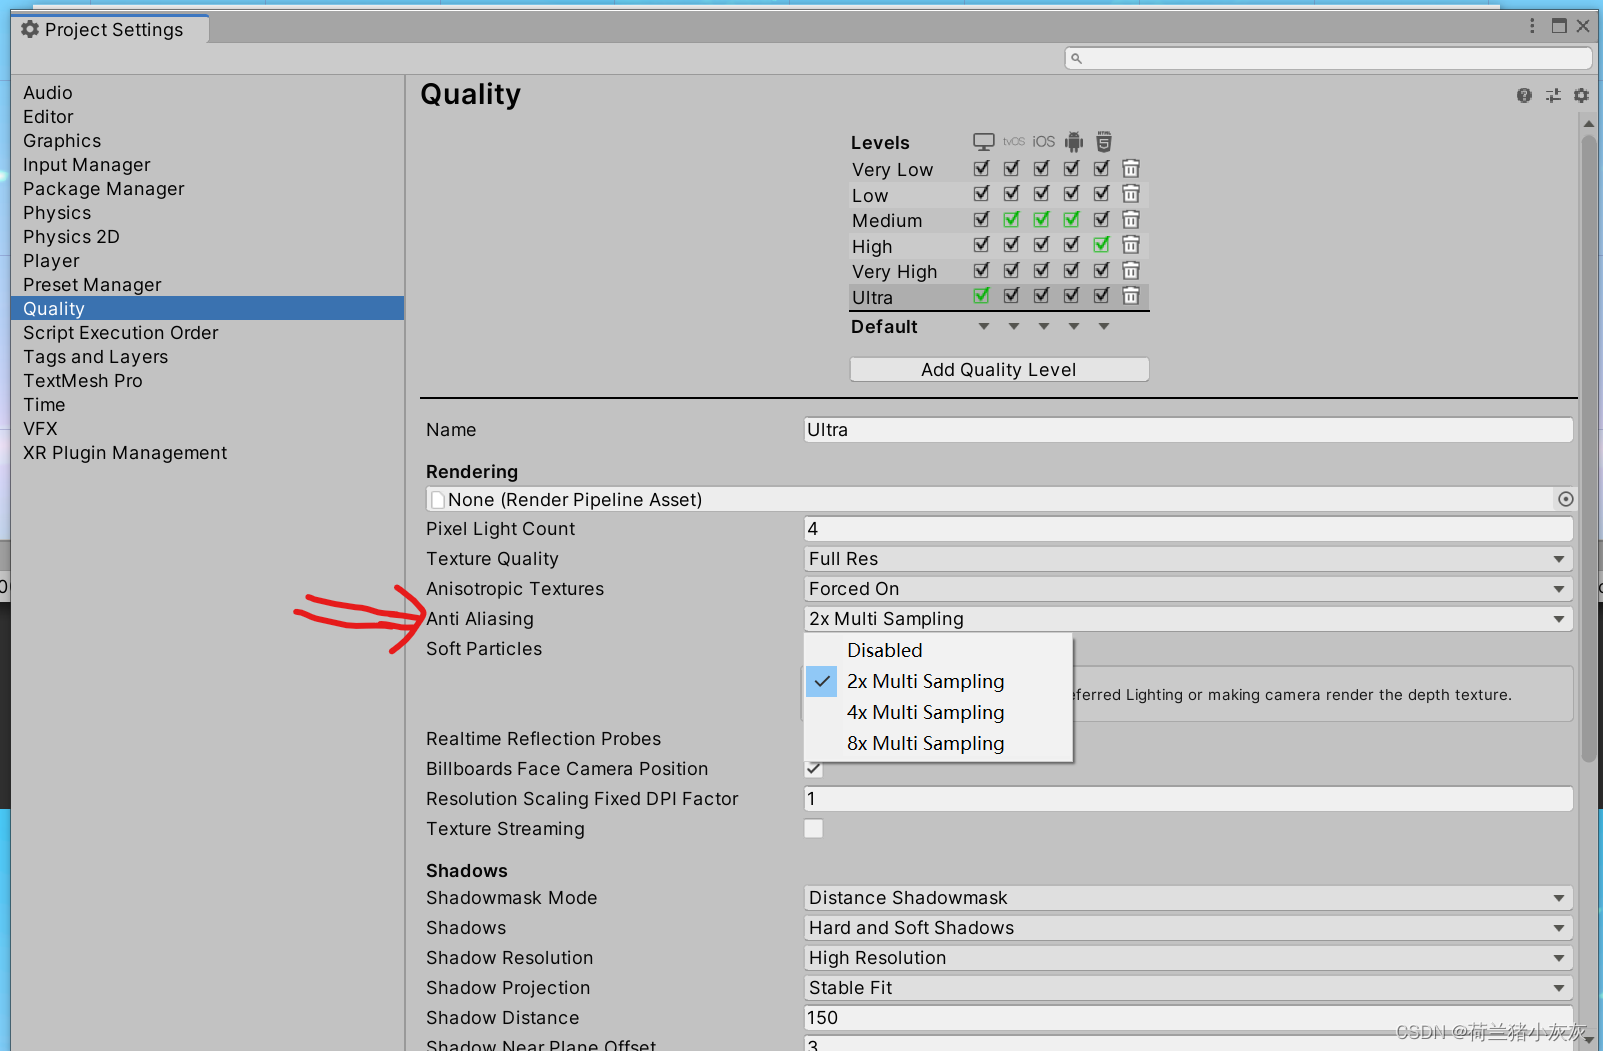1603x1051 pixels.
Task: Delete the Ultra quality level
Action: tap(1131, 296)
